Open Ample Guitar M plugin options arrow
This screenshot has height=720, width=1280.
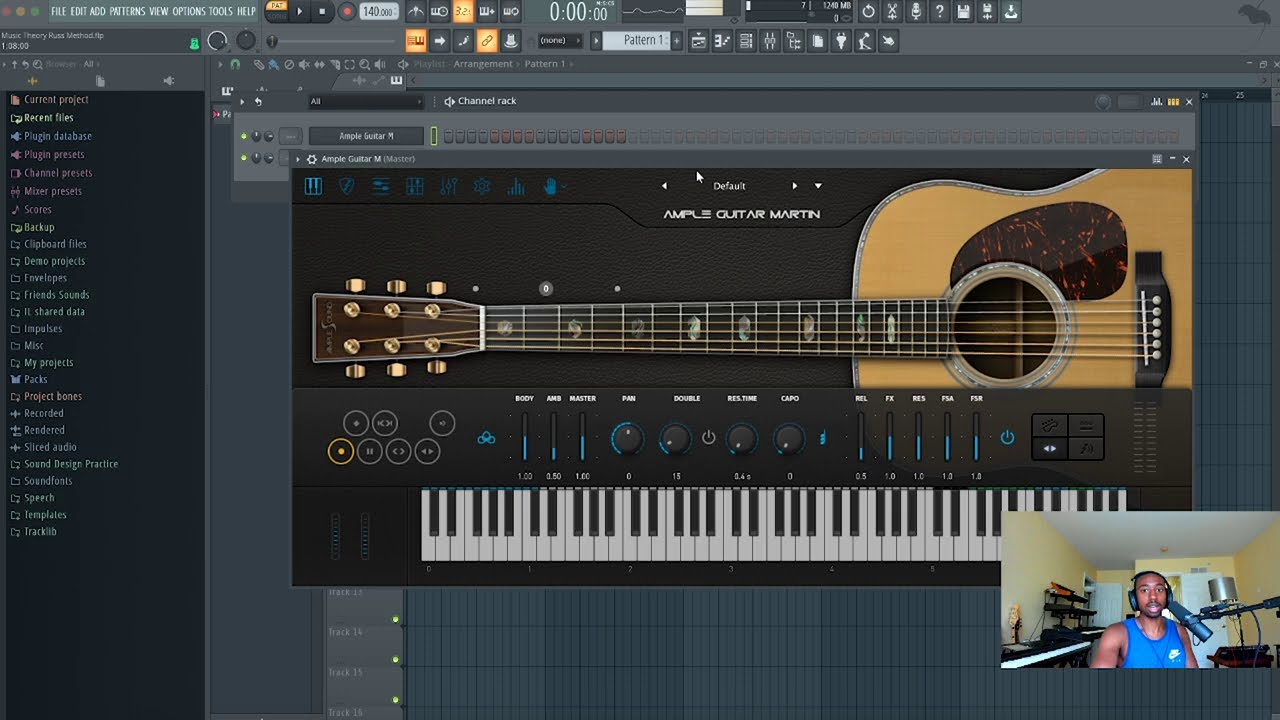[297, 159]
